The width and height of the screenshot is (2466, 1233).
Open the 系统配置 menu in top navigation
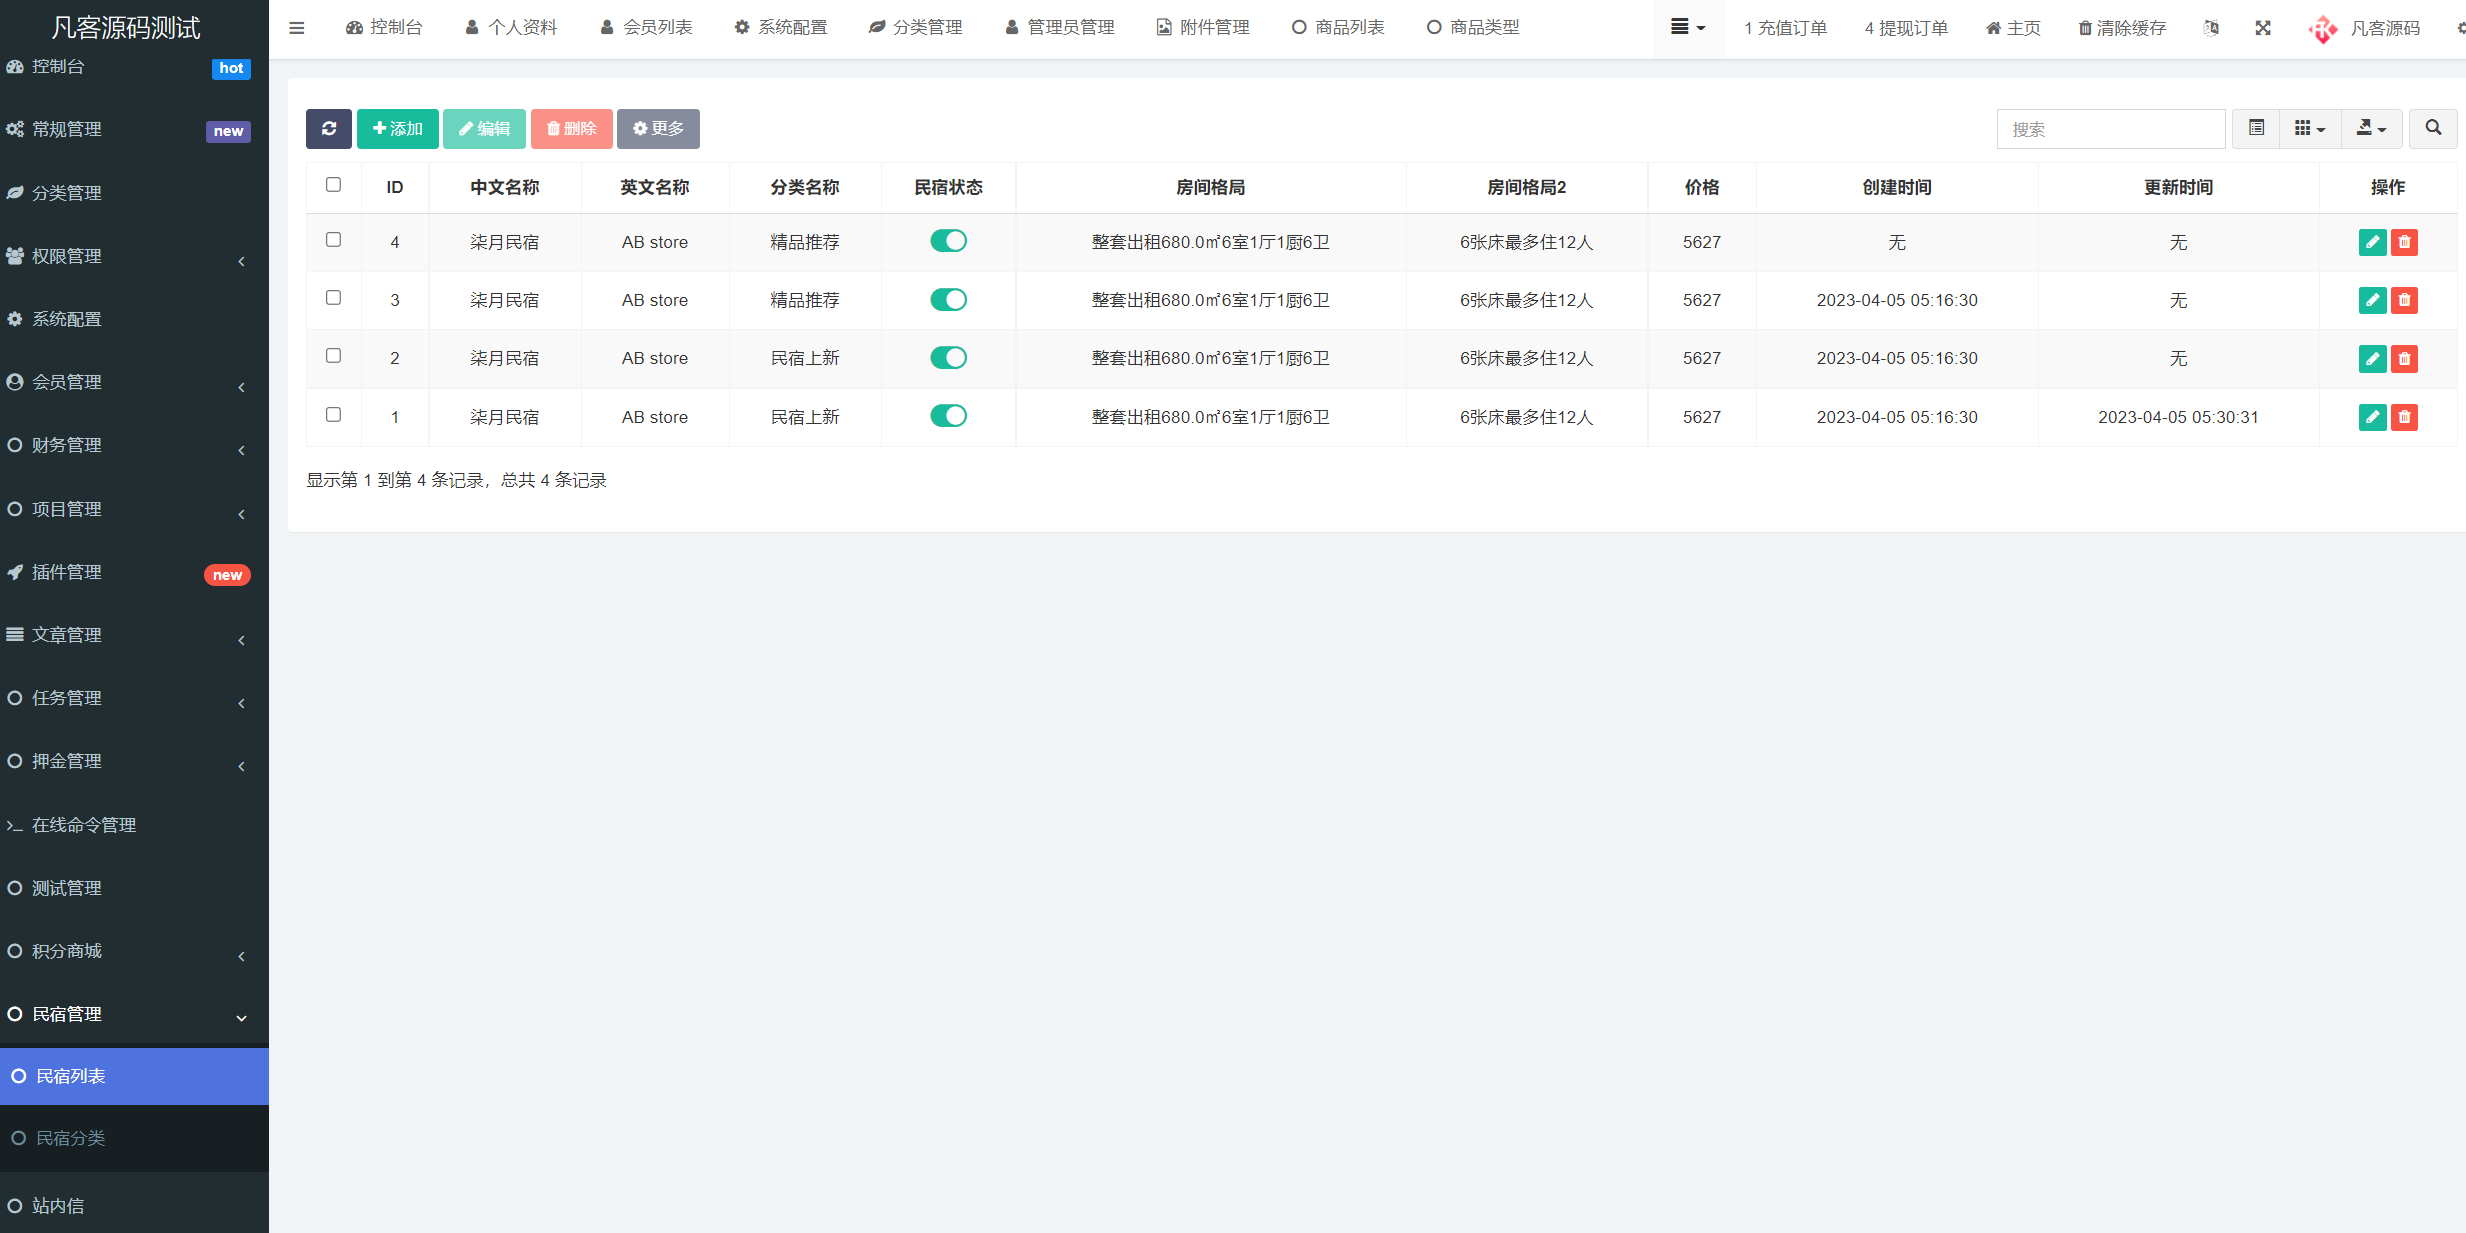click(782, 27)
